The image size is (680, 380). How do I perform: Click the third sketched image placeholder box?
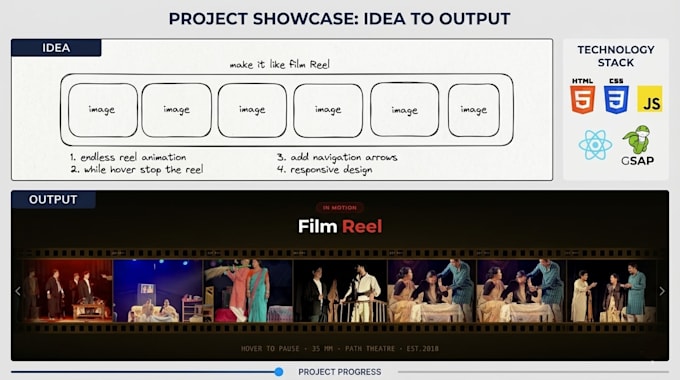pos(252,110)
